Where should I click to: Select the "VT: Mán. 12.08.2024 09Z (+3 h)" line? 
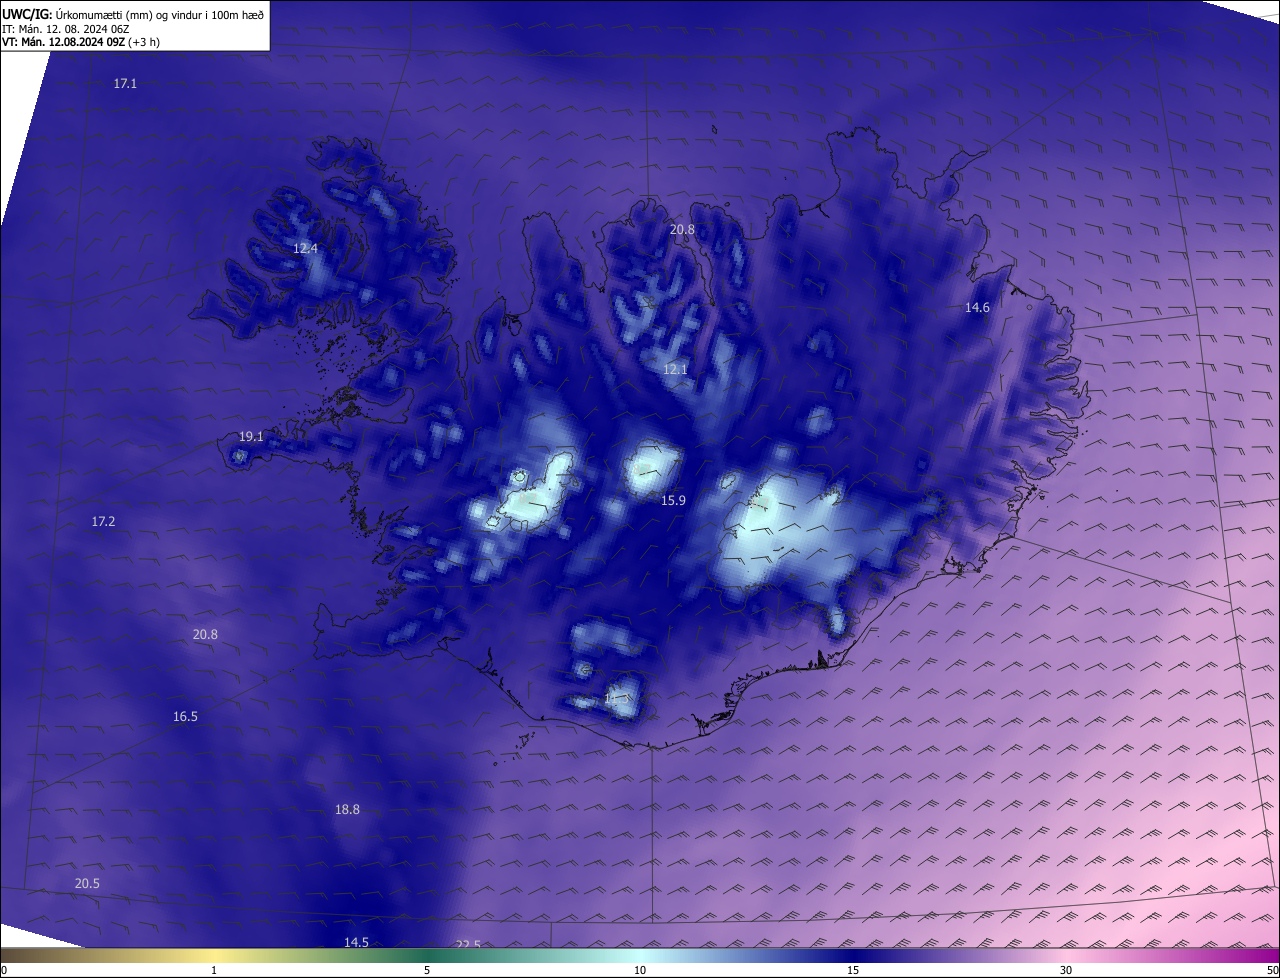81,42
